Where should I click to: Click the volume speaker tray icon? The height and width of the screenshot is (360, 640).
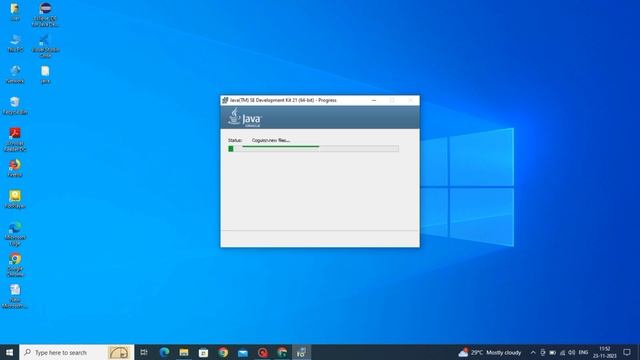(x=572, y=353)
